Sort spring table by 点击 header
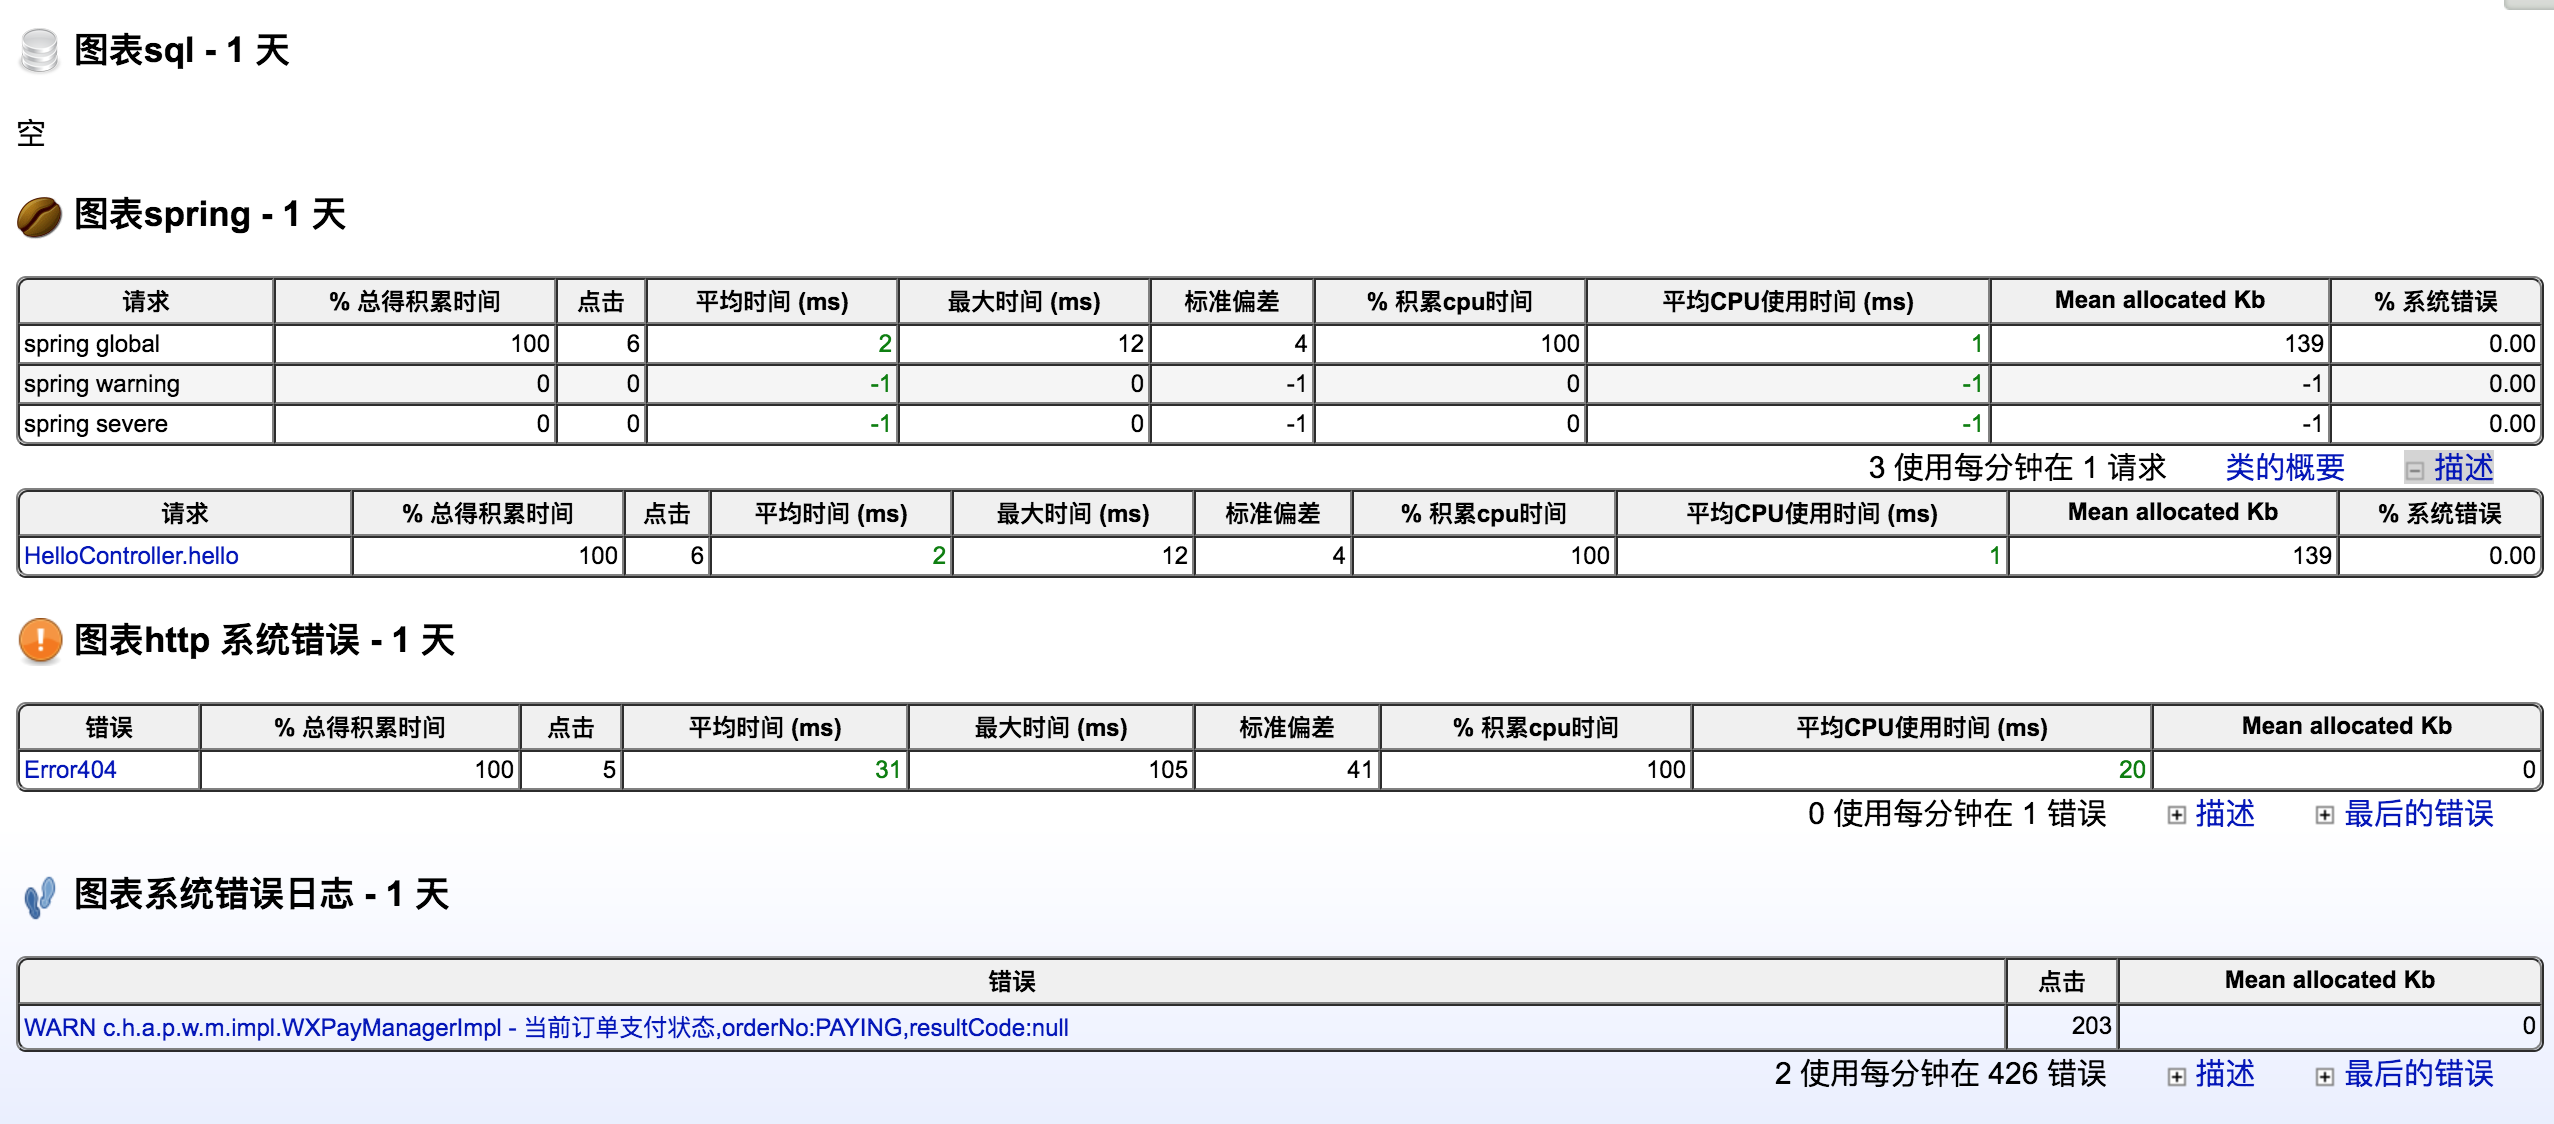Image resolution: width=2554 pixels, height=1124 pixels. [601, 301]
